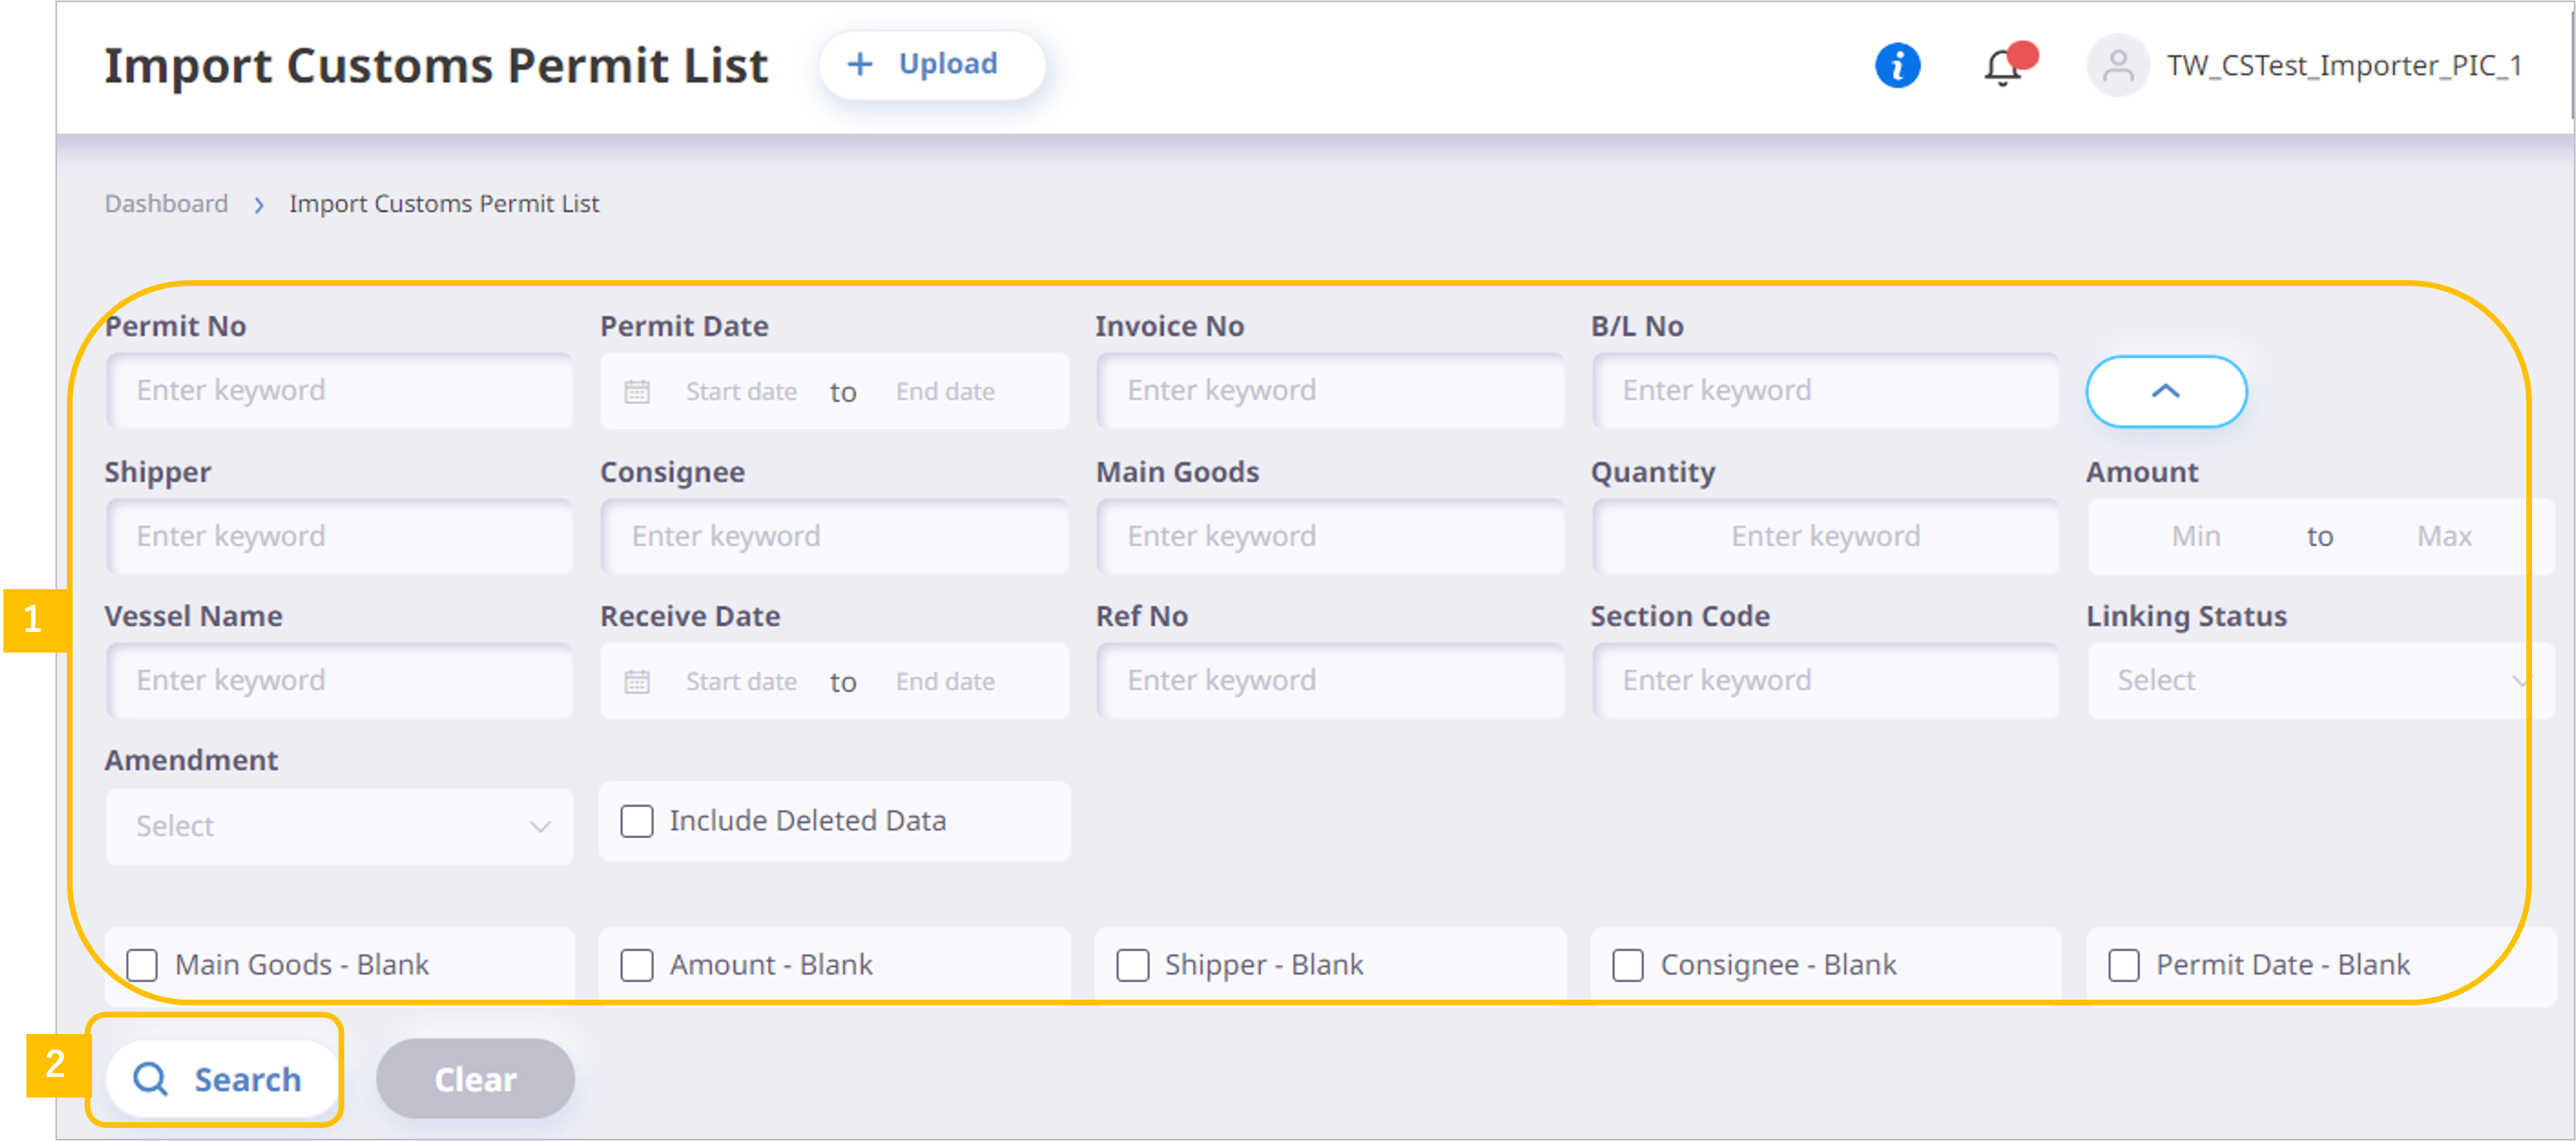Image resolution: width=2576 pixels, height=1141 pixels.
Task: Click the breadcrumb chevron separator
Action: point(259,205)
